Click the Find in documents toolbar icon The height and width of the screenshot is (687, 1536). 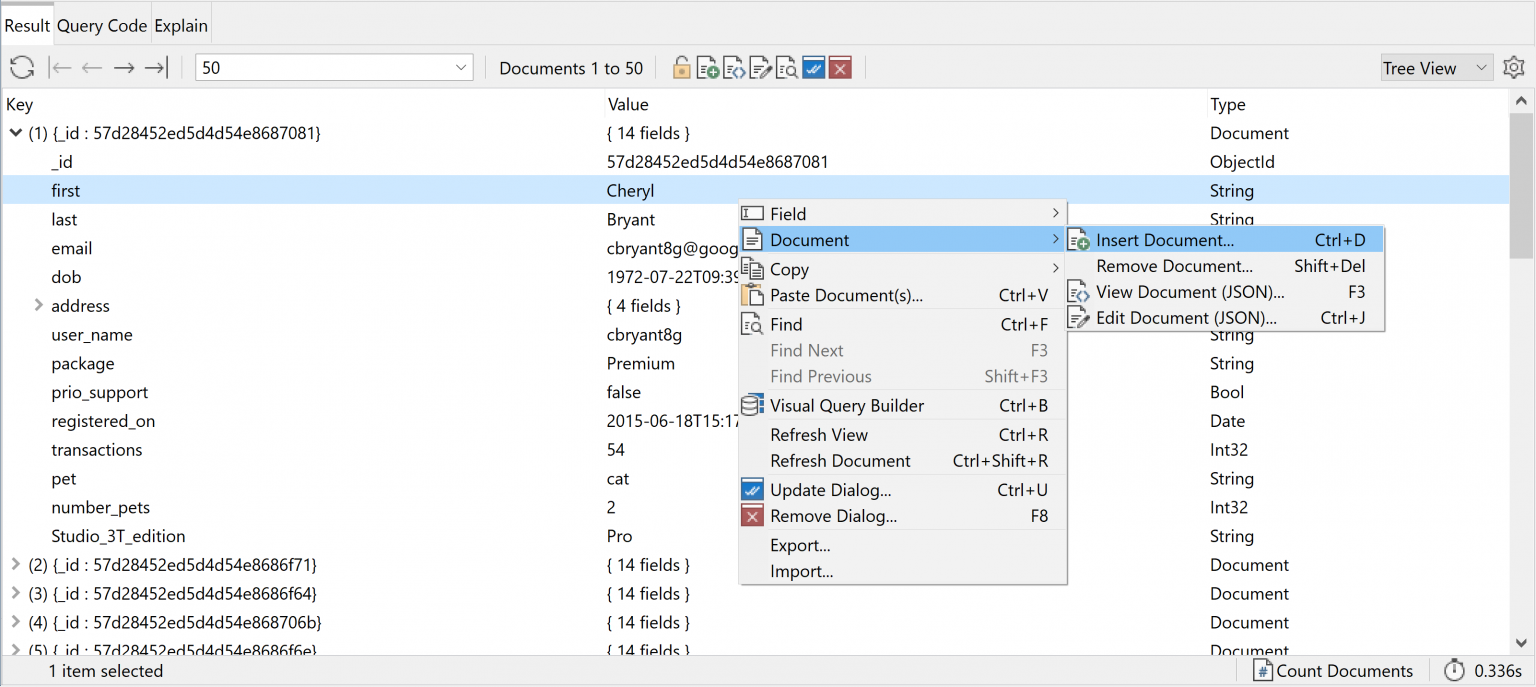(786, 67)
